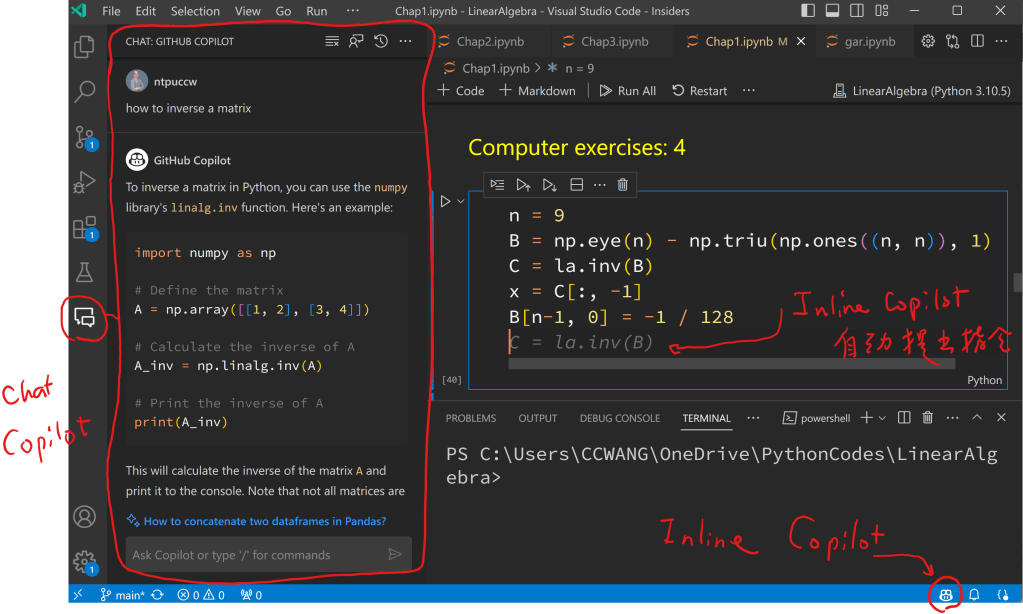This screenshot has width=1023, height=614.
Task: Open the Selection menu
Action: click(195, 11)
